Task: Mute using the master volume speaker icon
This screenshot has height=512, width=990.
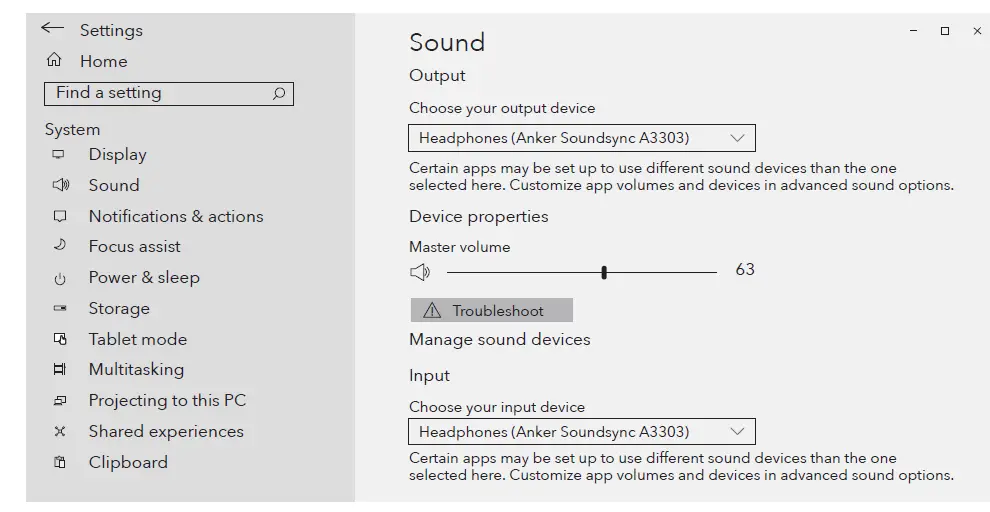Action: tap(420, 272)
